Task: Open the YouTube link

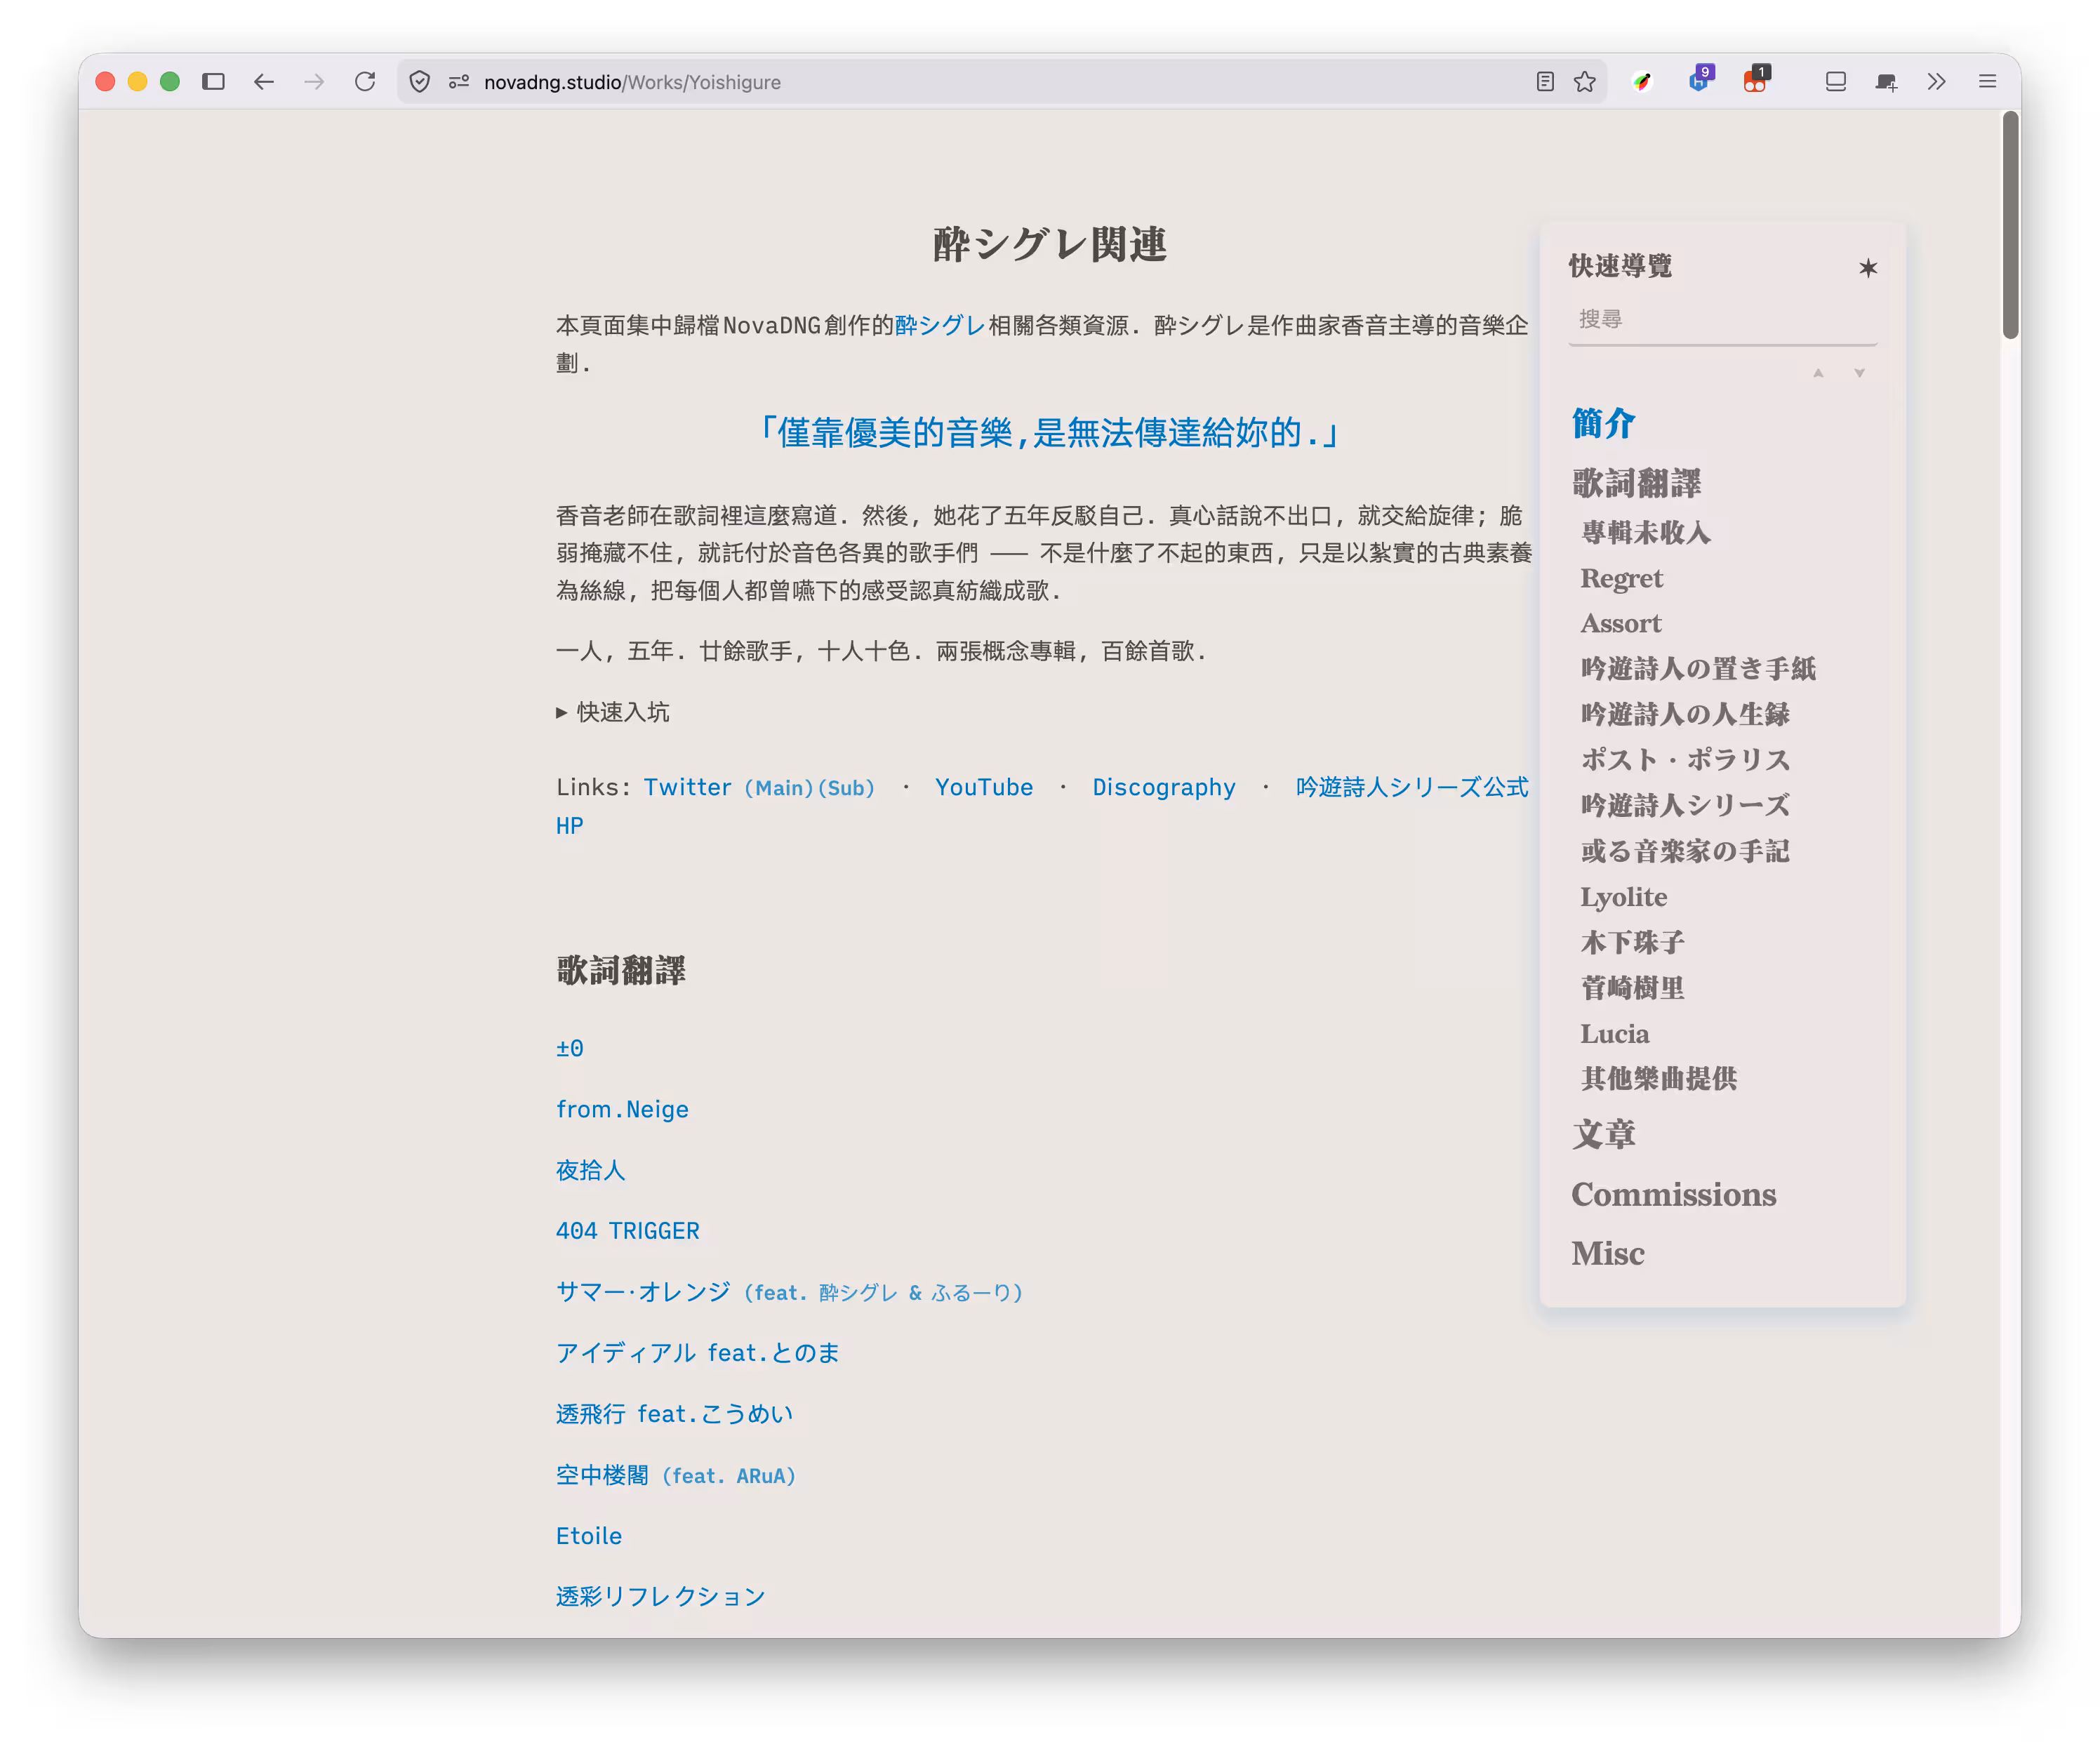Action: point(983,787)
